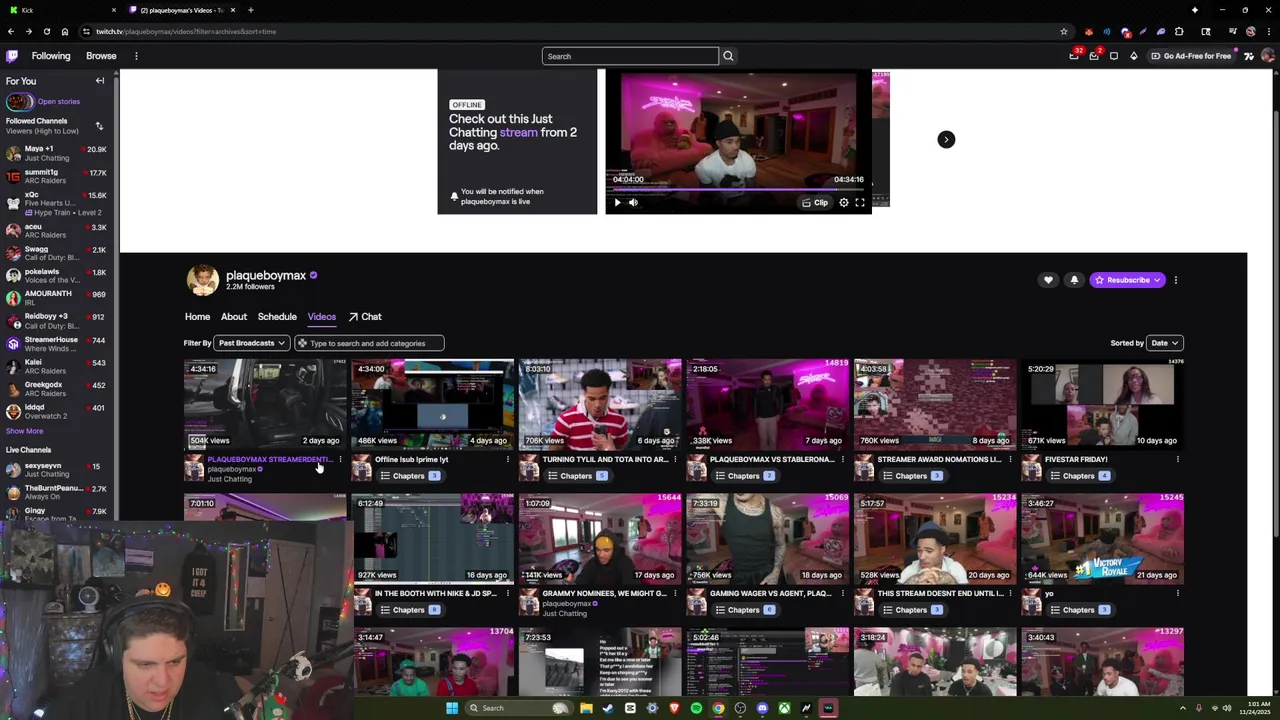
Task: Toggle notification bell for plaqueboymax channel
Action: (1074, 280)
